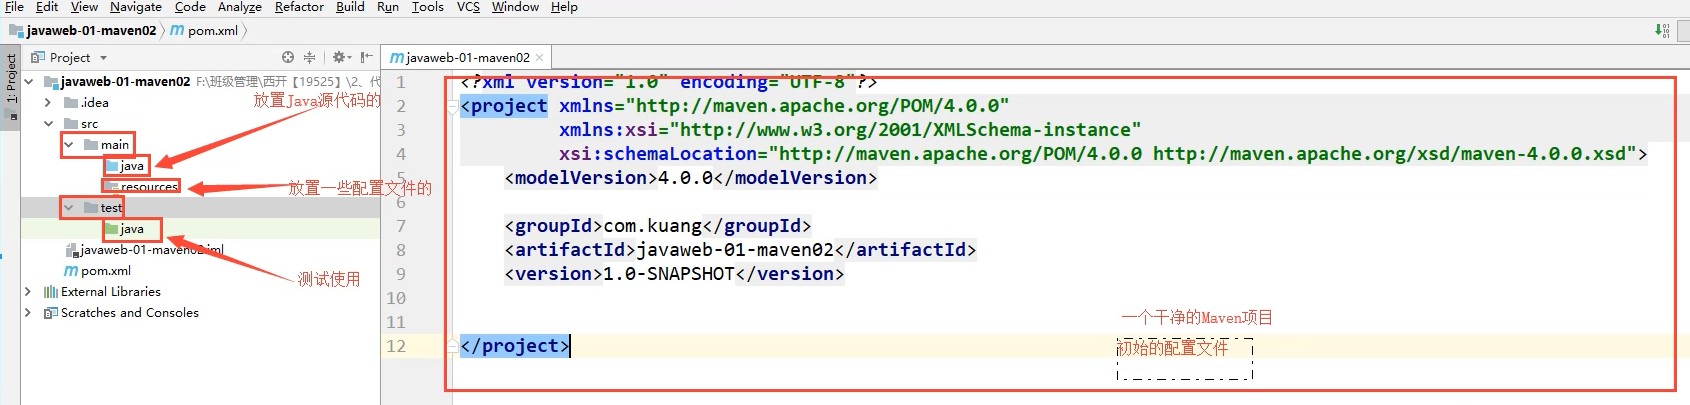Expand the .idea folder

[x=48, y=103]
